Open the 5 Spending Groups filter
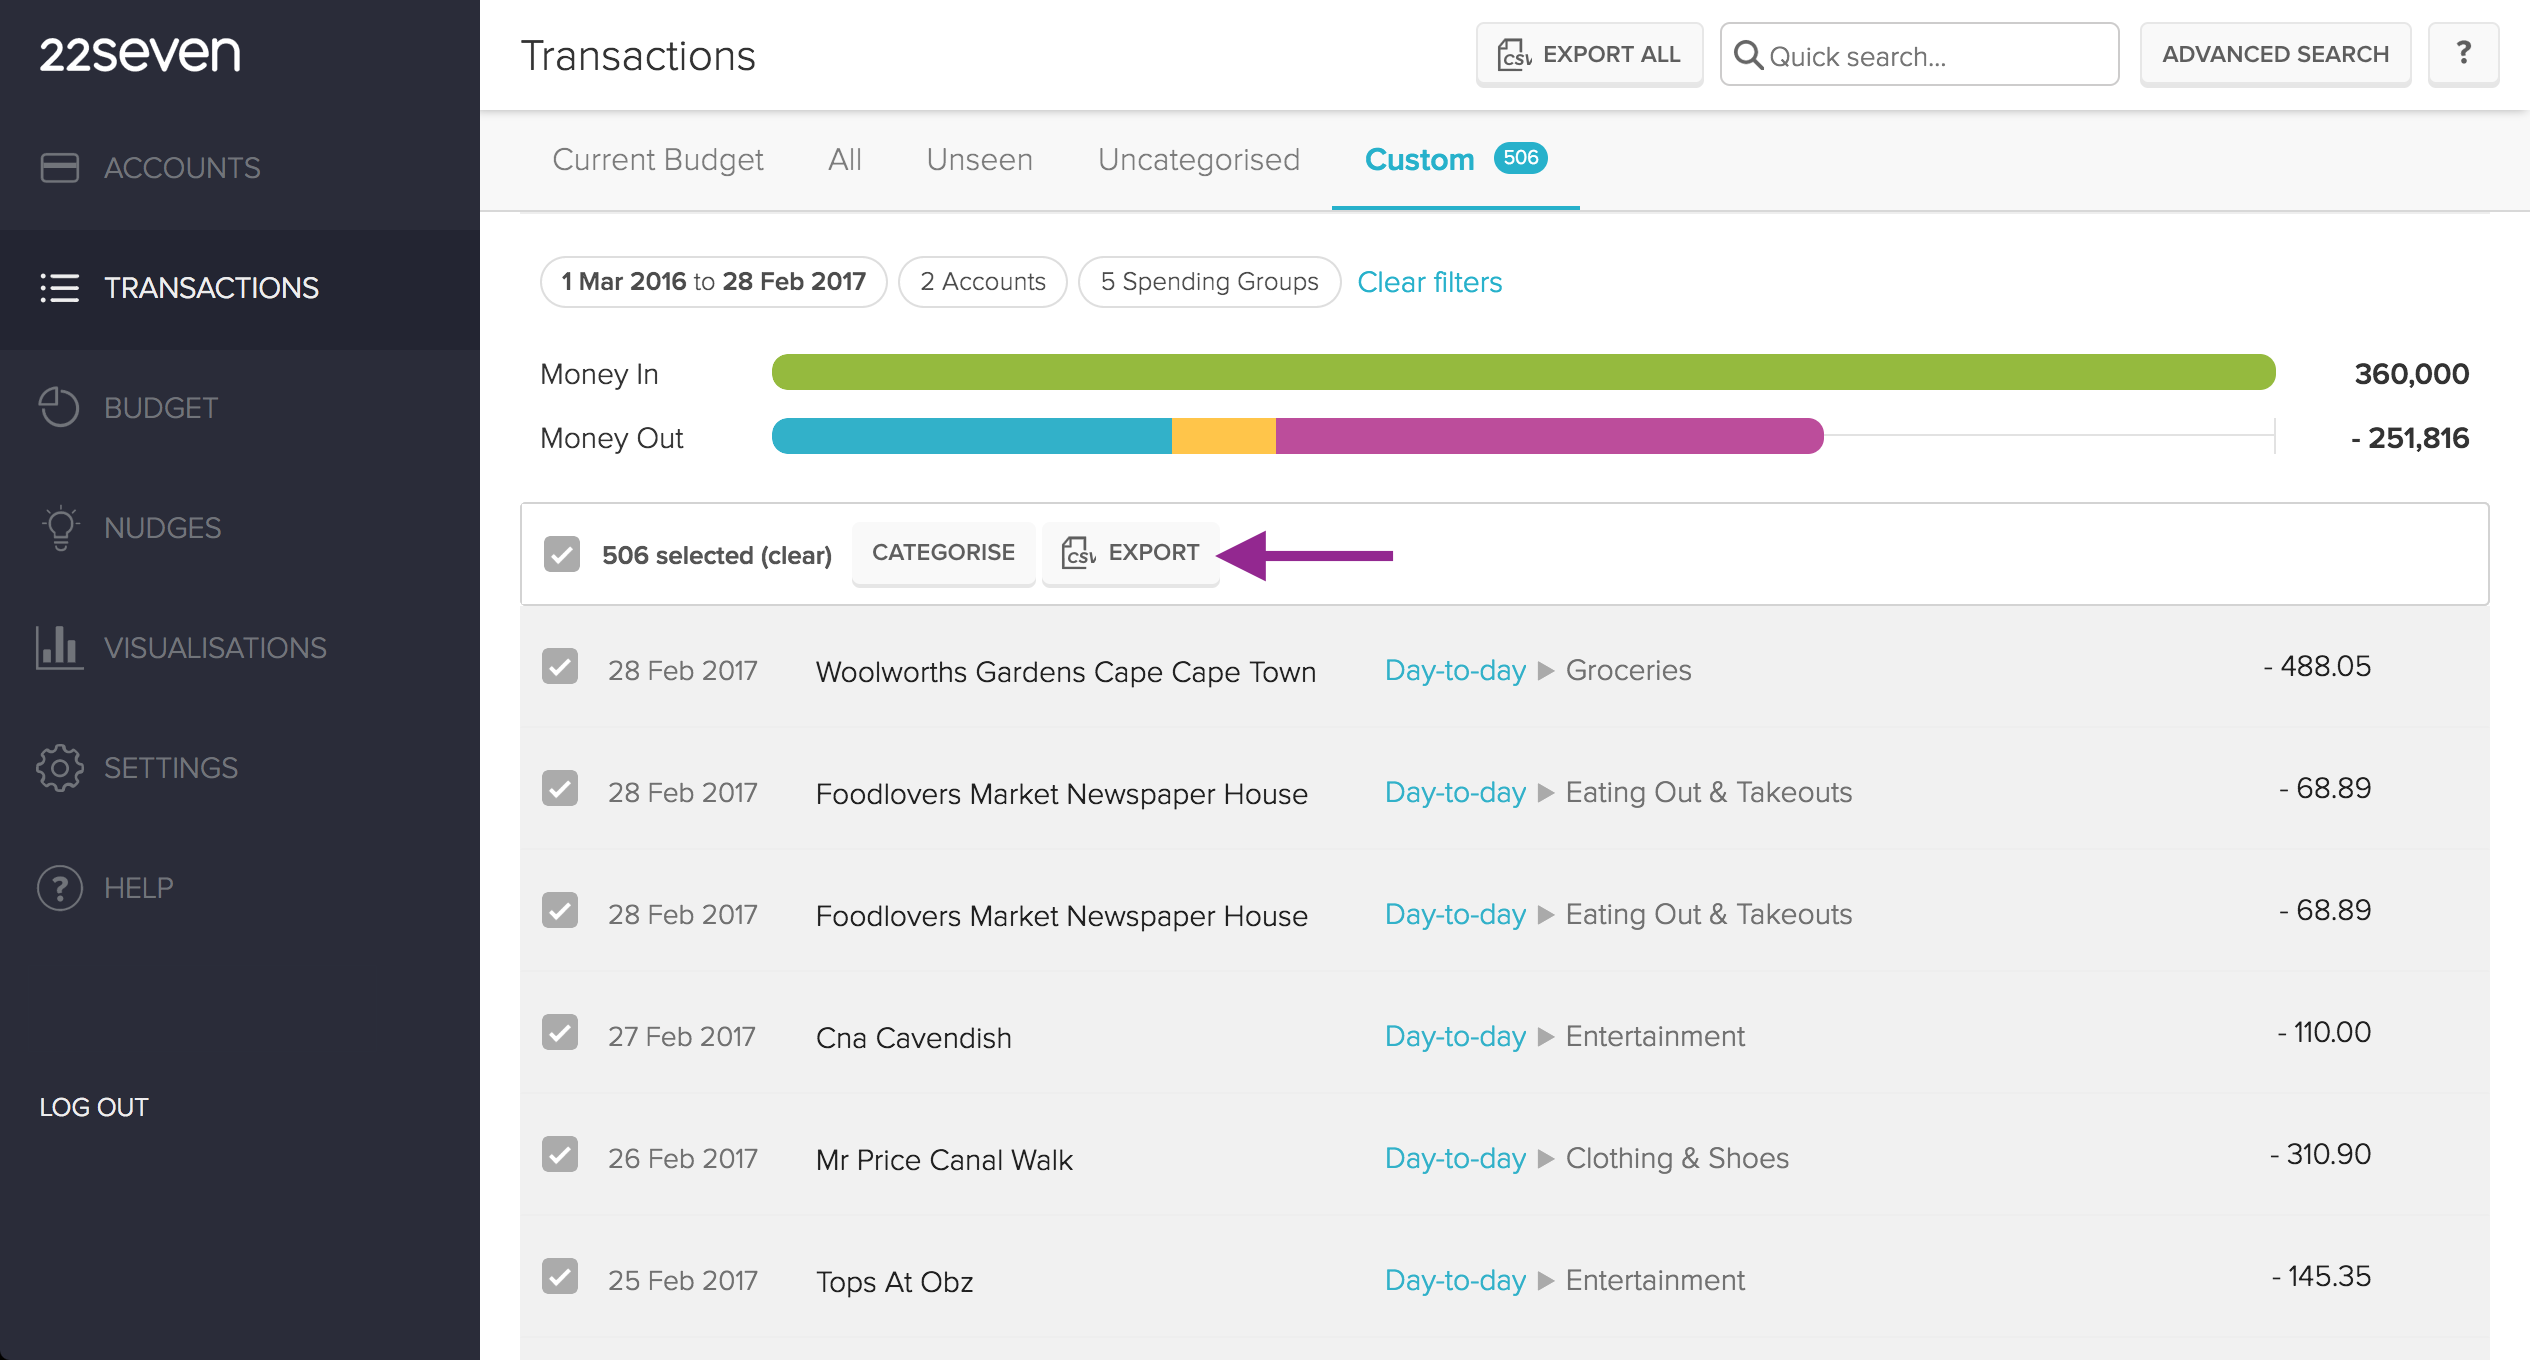Viewport: 2530px width, 1360px height. point(1210,282)
